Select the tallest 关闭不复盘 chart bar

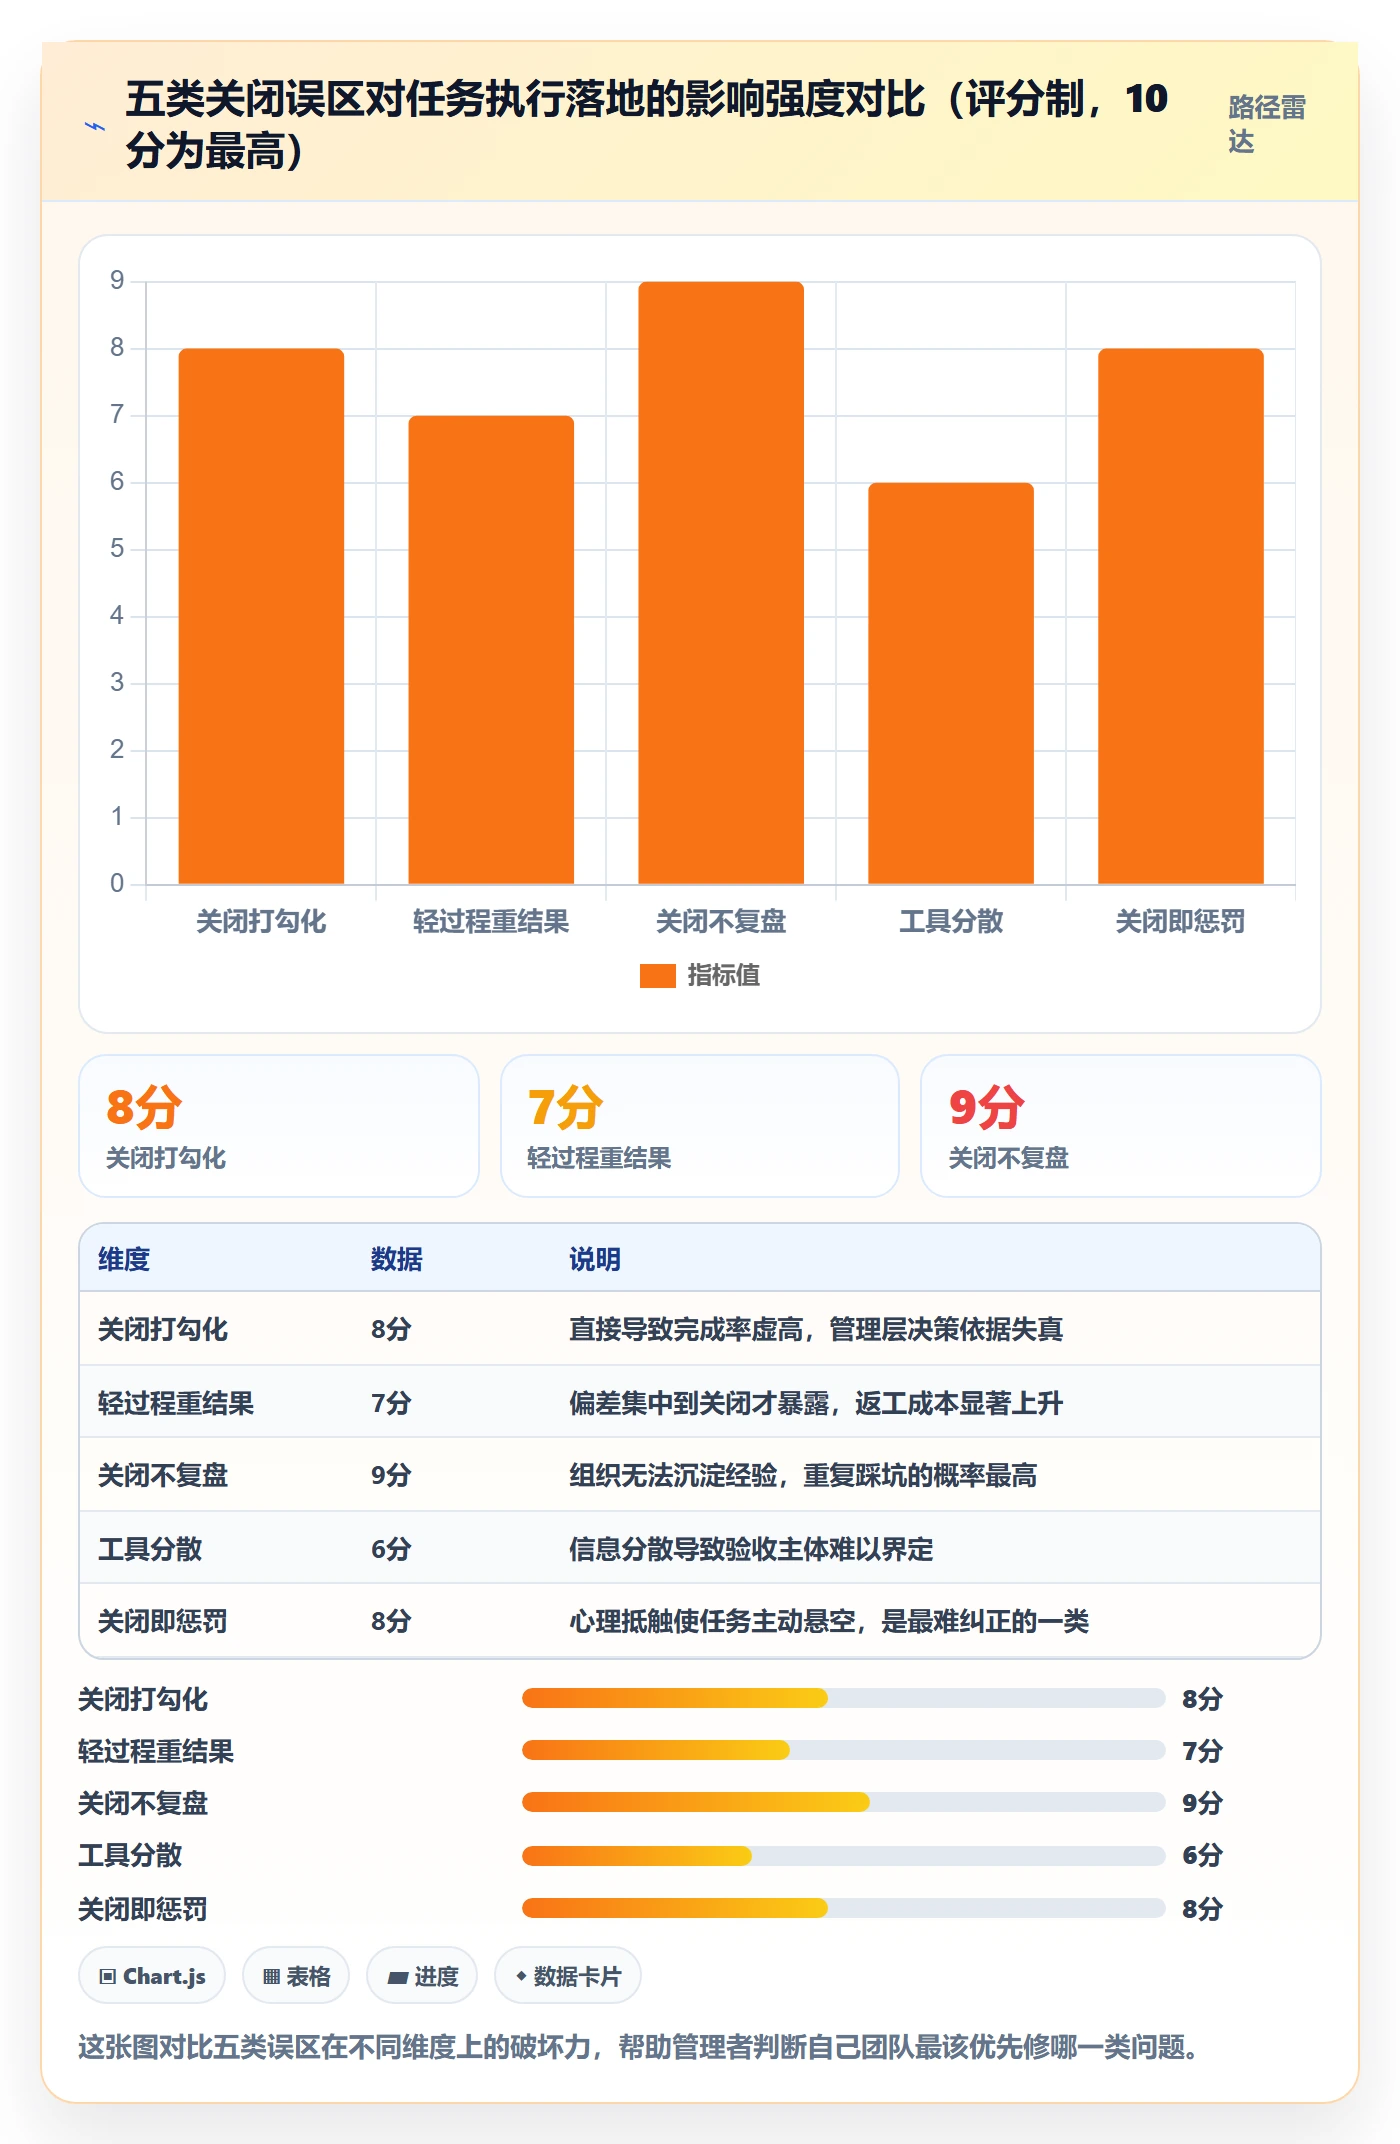coord(721,583)
